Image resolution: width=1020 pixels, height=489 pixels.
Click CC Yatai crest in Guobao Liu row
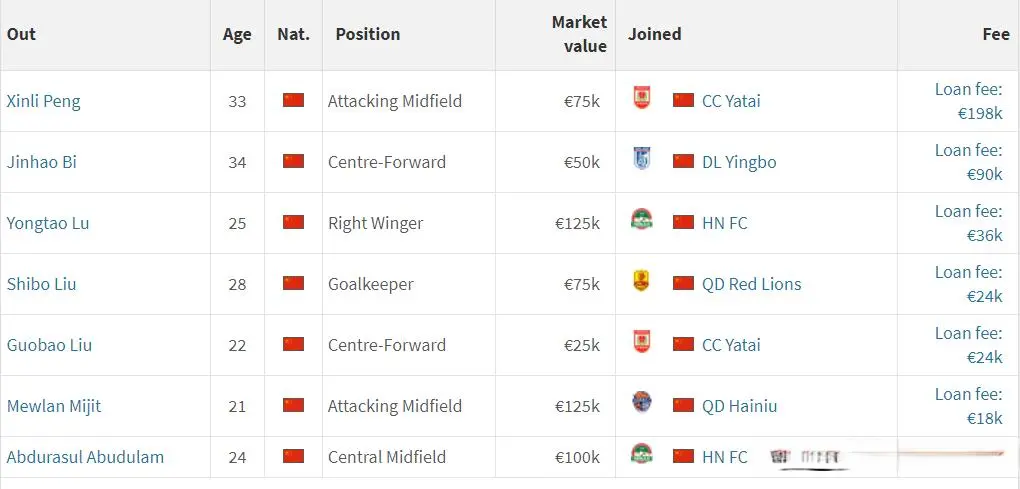(x=641, y=341)
